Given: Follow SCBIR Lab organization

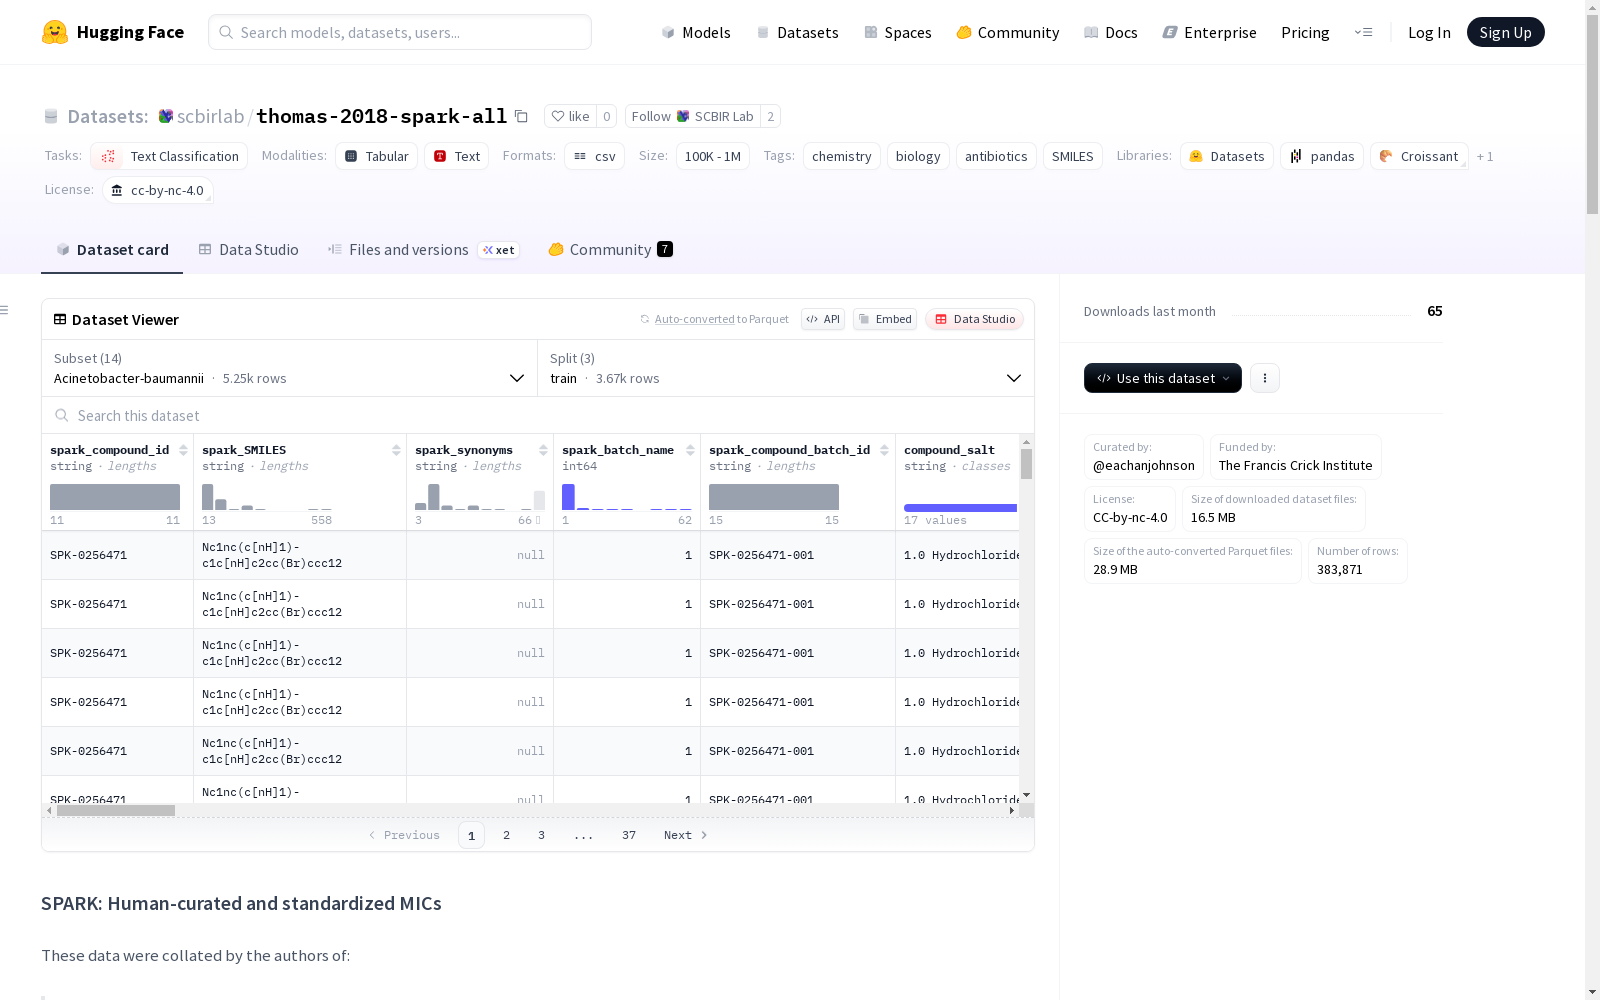Looking at the screenshot, I should (x=692, y=116).
